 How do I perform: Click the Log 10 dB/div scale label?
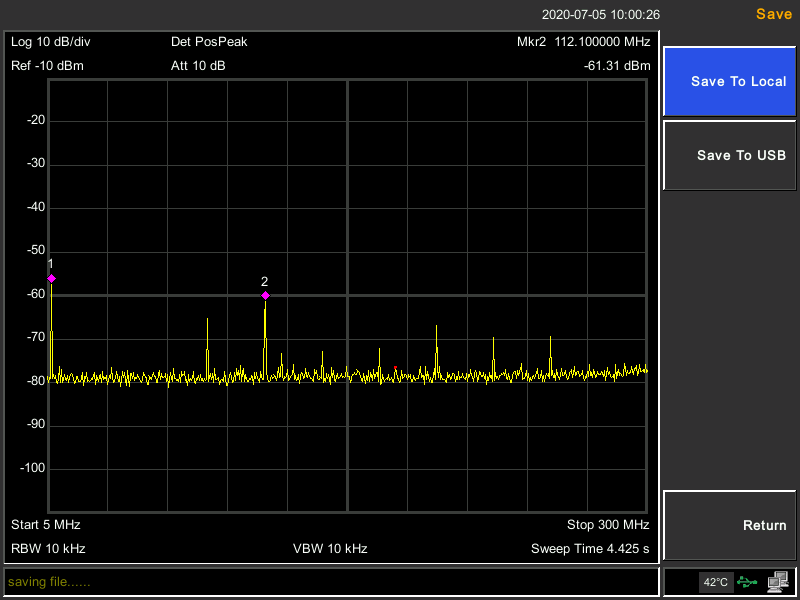(51, 42)
